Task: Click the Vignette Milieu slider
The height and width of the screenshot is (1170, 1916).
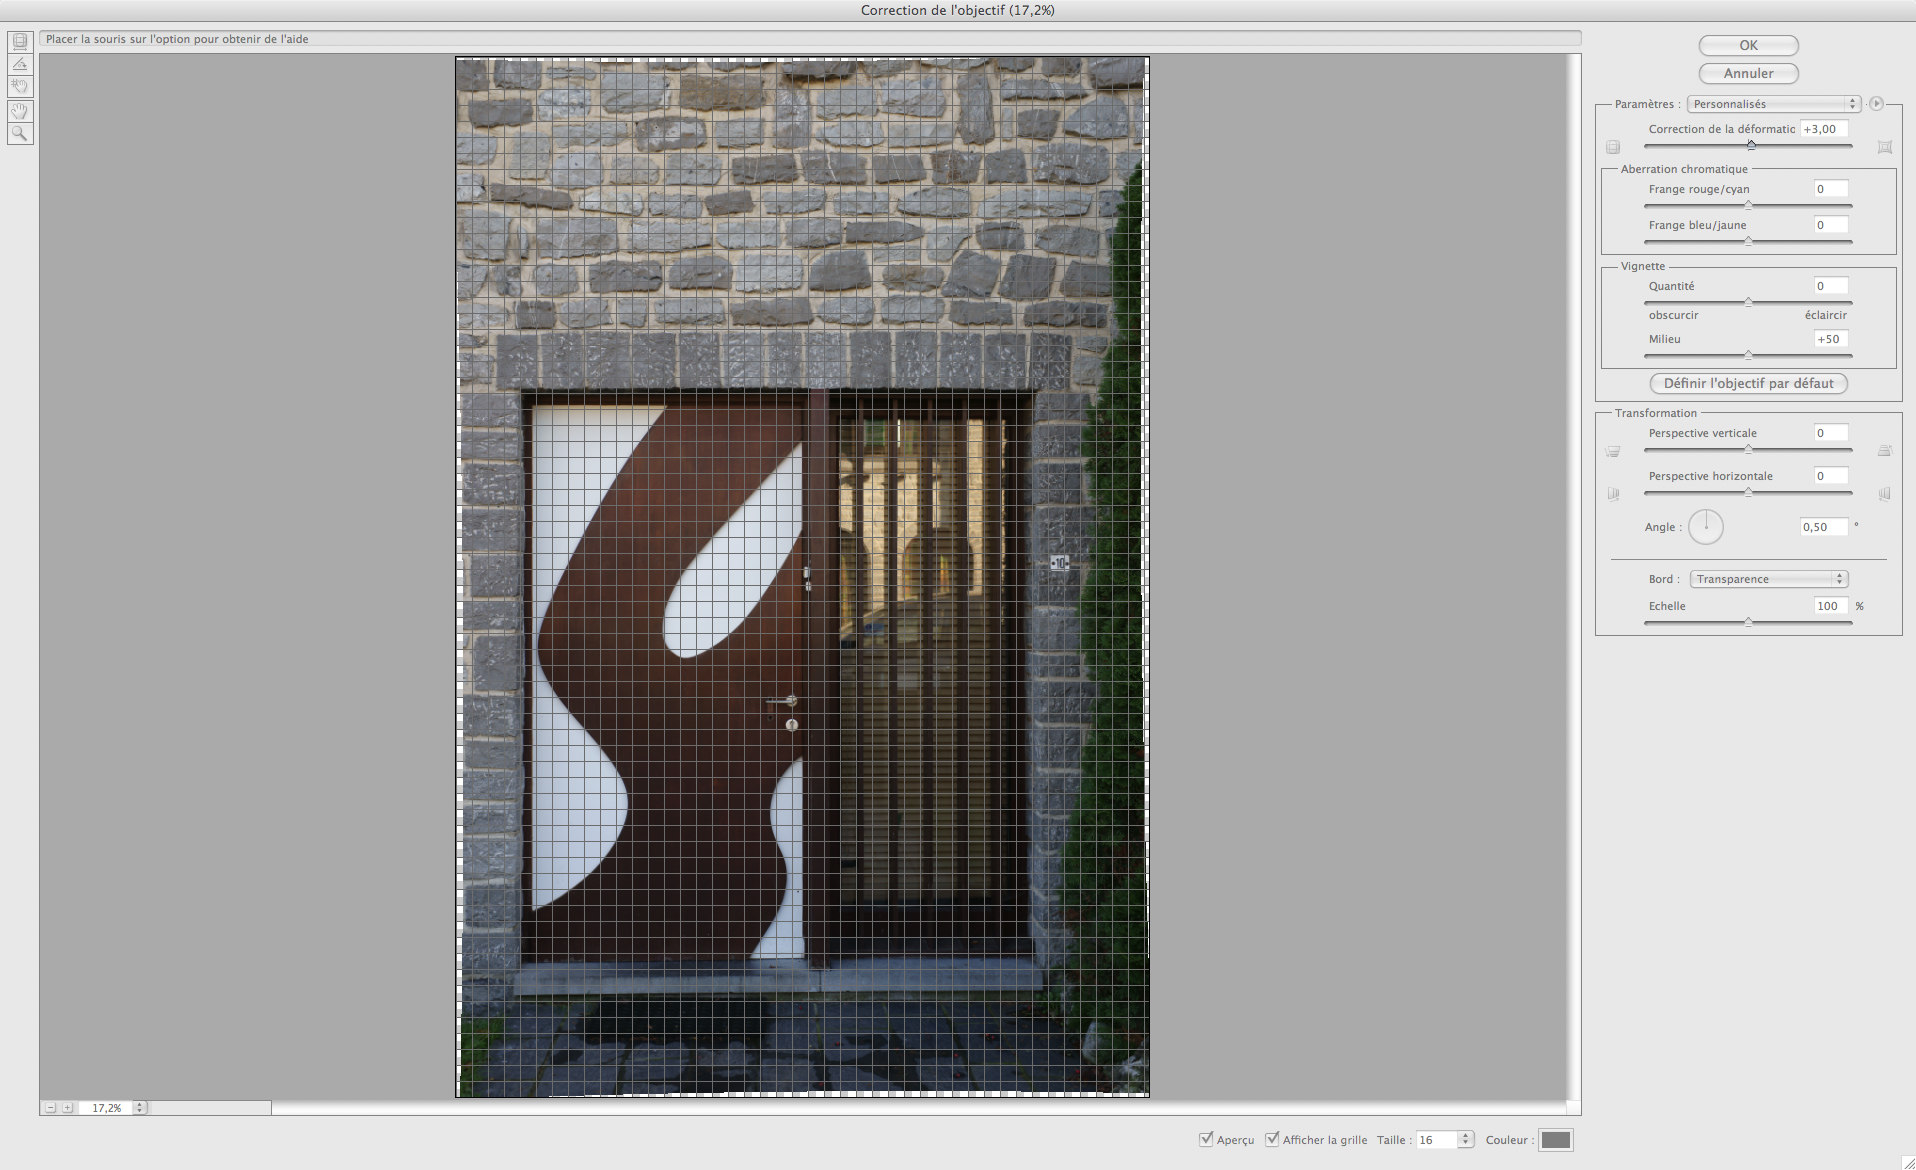Action: (x=1748, y=356)
